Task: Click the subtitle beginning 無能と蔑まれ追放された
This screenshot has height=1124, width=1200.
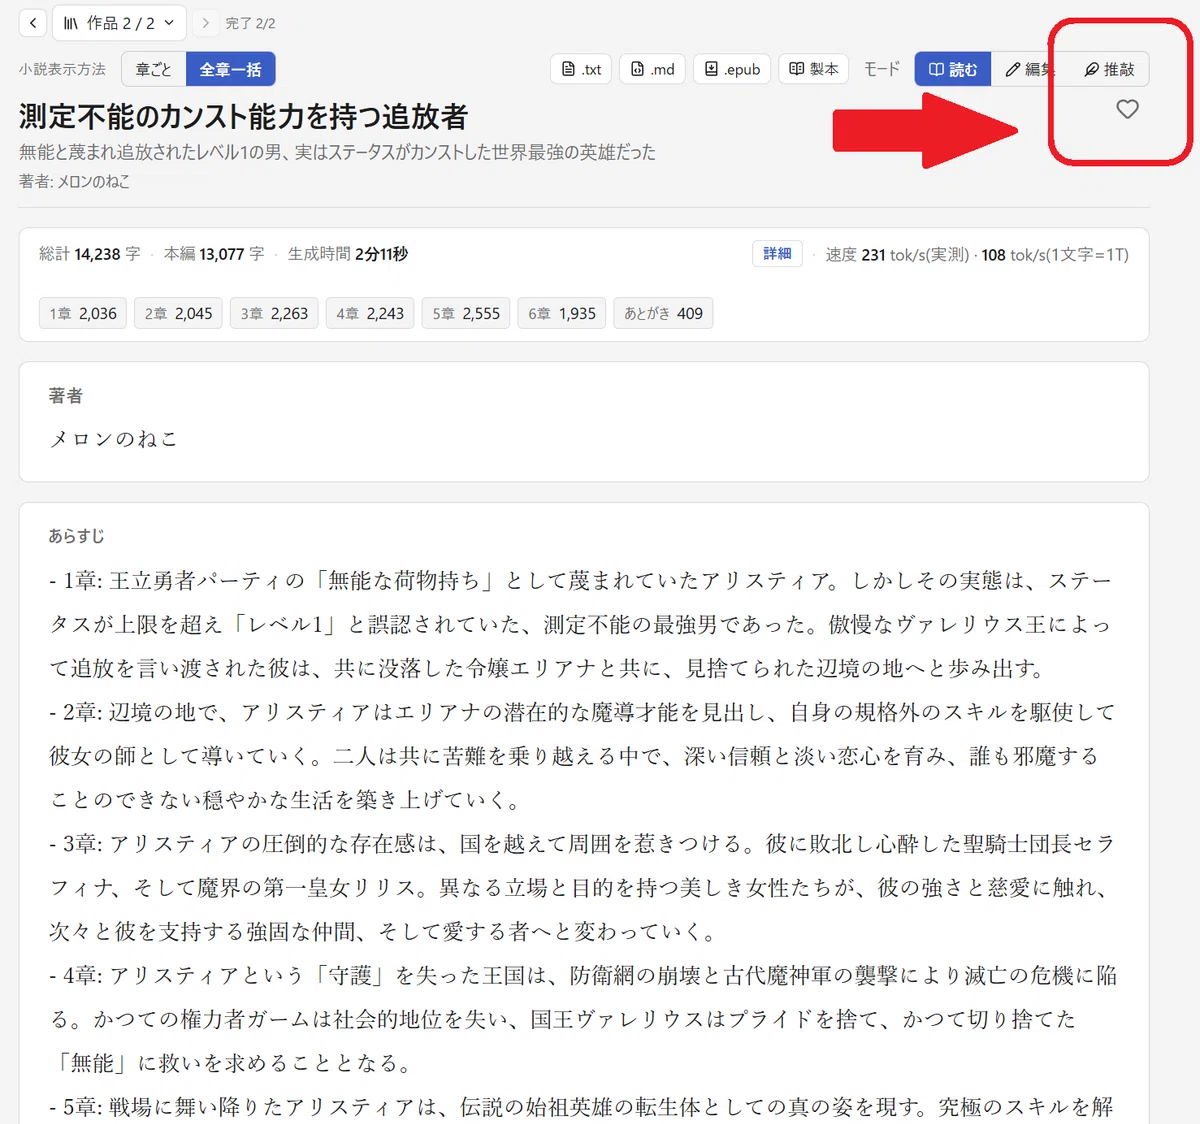Action: coord(337,152)
